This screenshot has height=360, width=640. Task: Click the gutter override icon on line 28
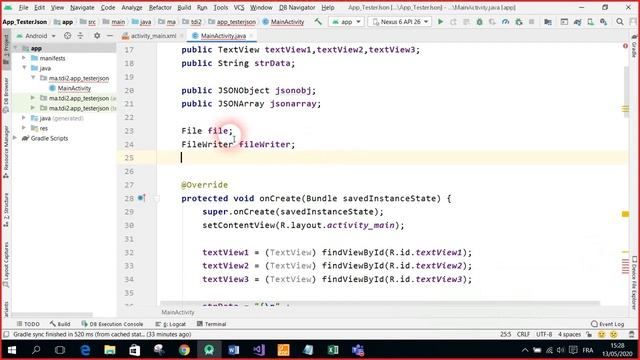[141, 198]
